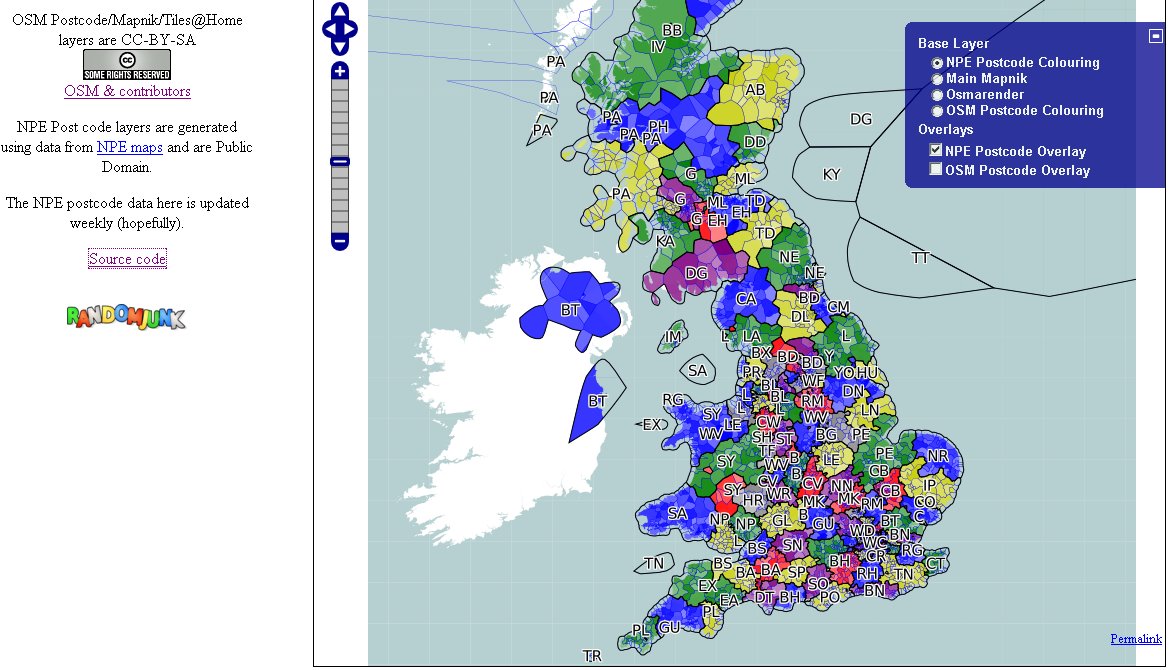Open the NPE maps link

point(130,147)
